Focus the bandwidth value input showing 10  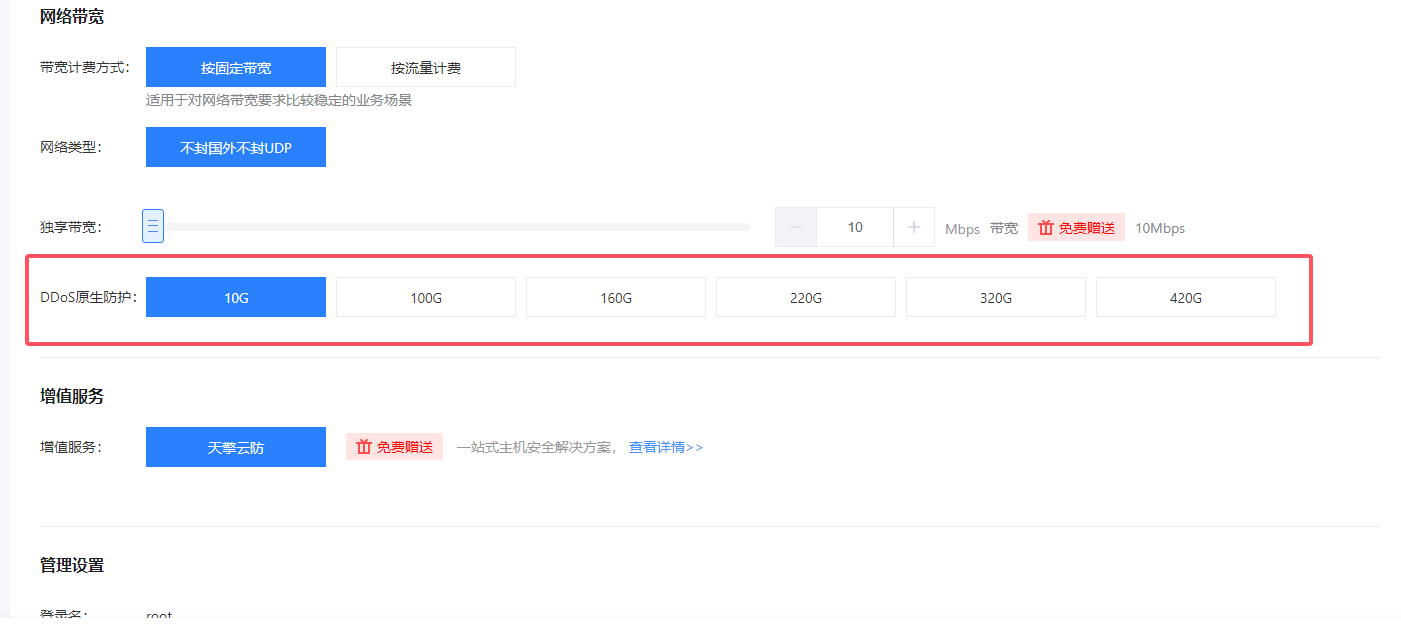[x=855, y=227]
